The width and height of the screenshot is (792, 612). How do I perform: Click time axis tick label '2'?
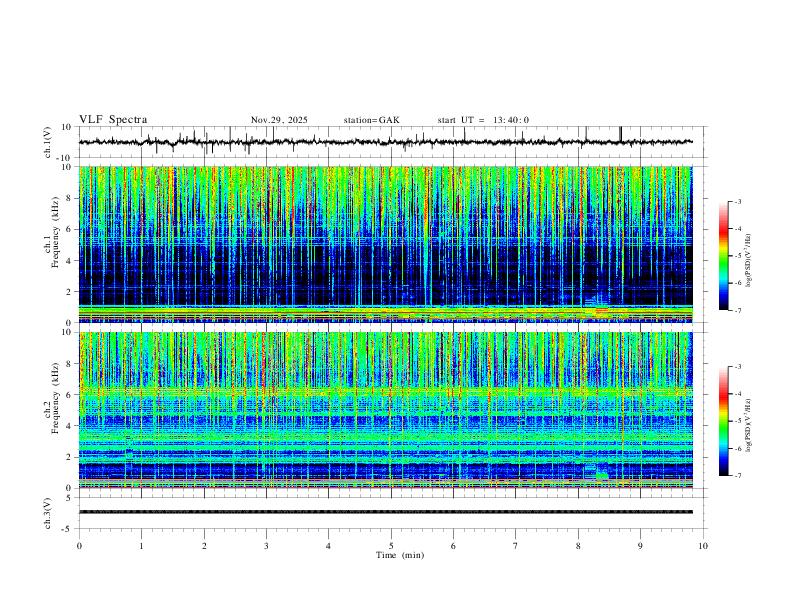point(204,546)
